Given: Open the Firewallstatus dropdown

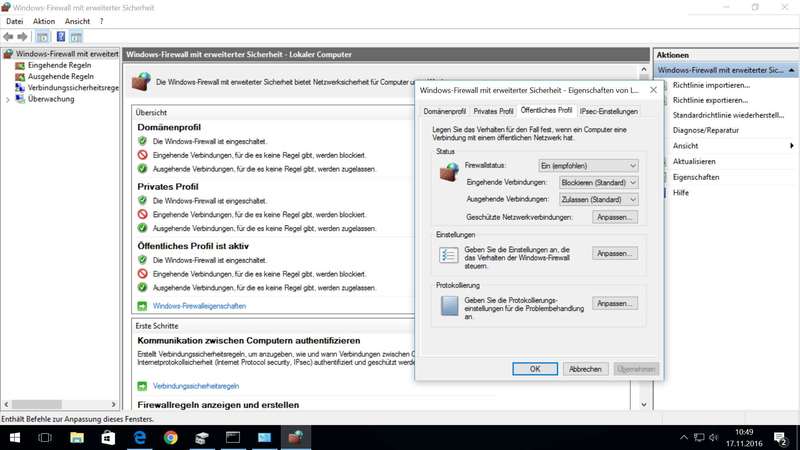Looking at the screenshot, I should tap(588, 166).
